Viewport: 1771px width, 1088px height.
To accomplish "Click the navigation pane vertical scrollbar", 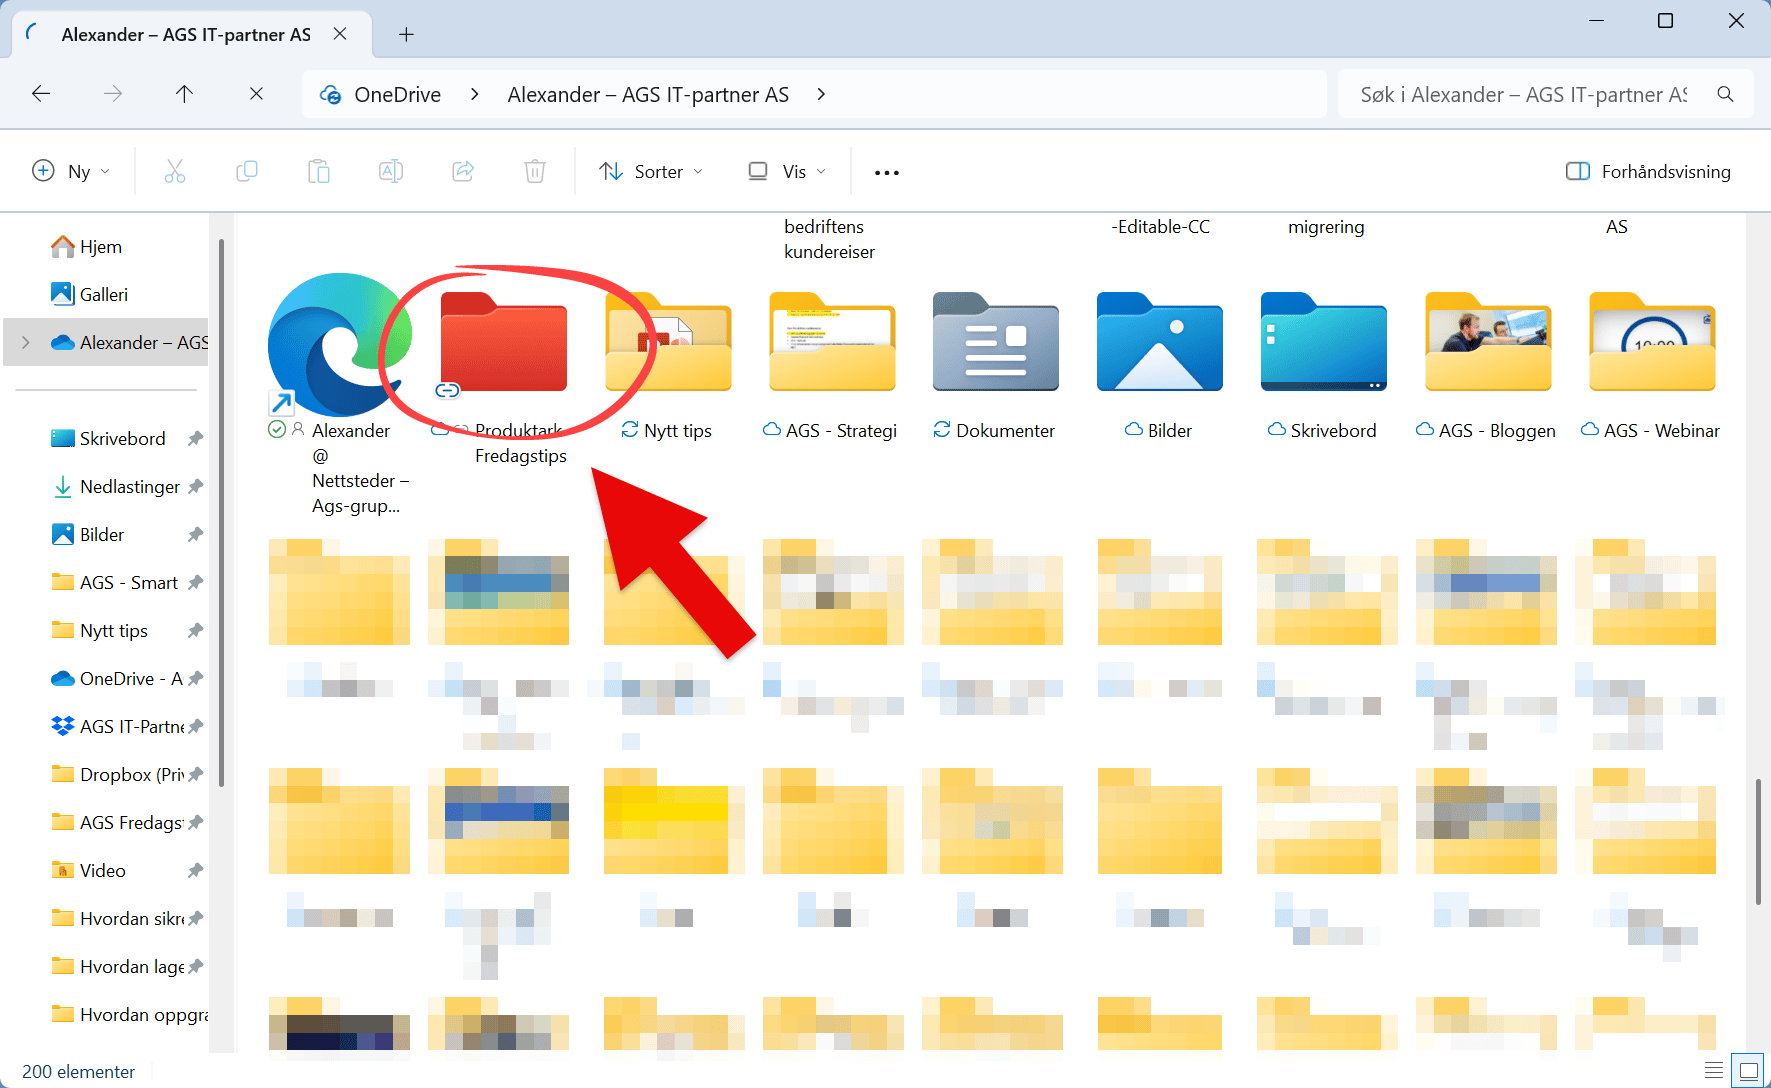I will (221, 513).
